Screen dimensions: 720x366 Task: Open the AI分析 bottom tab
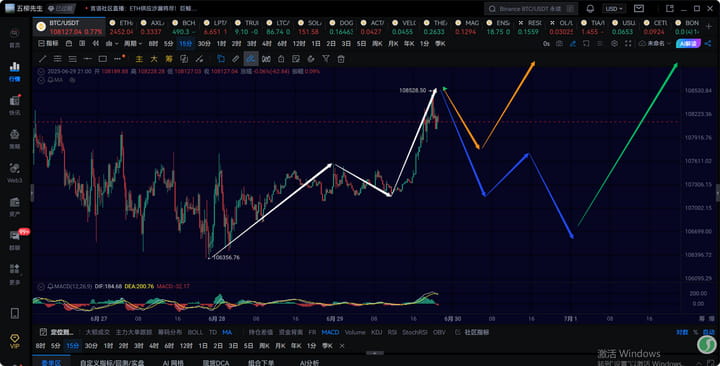[309, 362]
